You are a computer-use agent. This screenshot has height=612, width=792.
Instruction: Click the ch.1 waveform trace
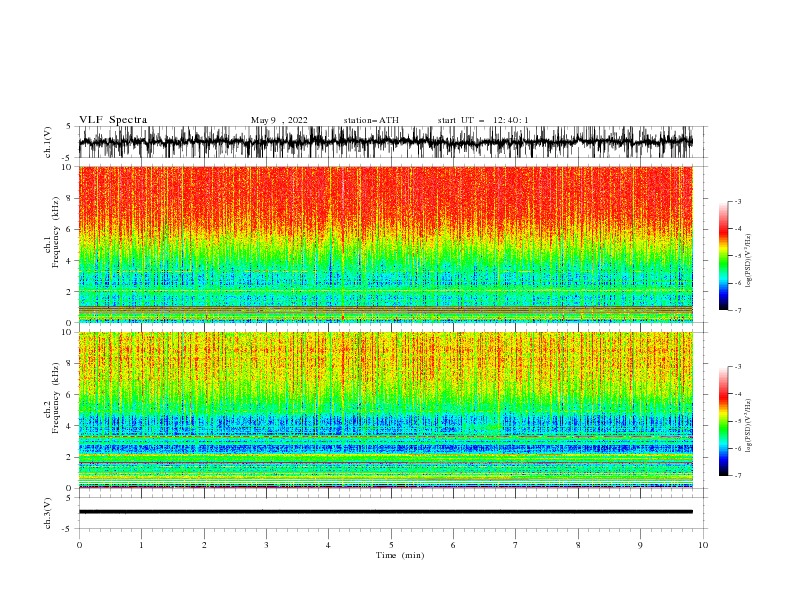click(385, 142)
